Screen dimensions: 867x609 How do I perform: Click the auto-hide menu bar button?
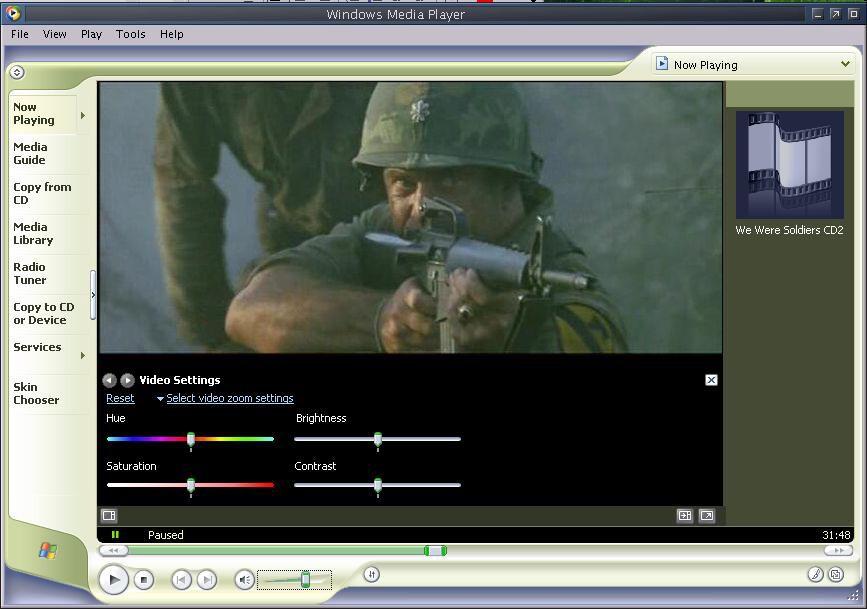point(17,72)
